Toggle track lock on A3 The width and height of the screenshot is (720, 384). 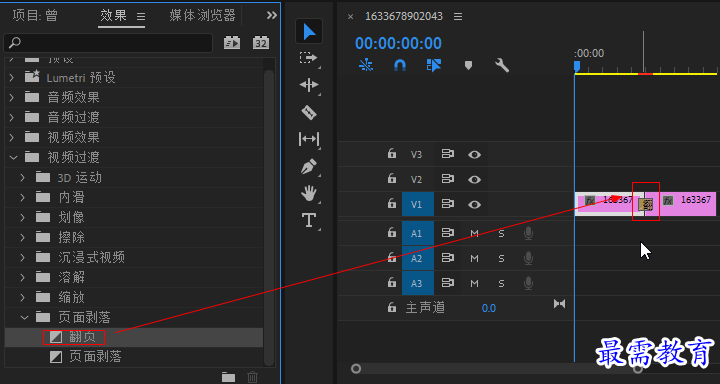[x=391, y=282]
